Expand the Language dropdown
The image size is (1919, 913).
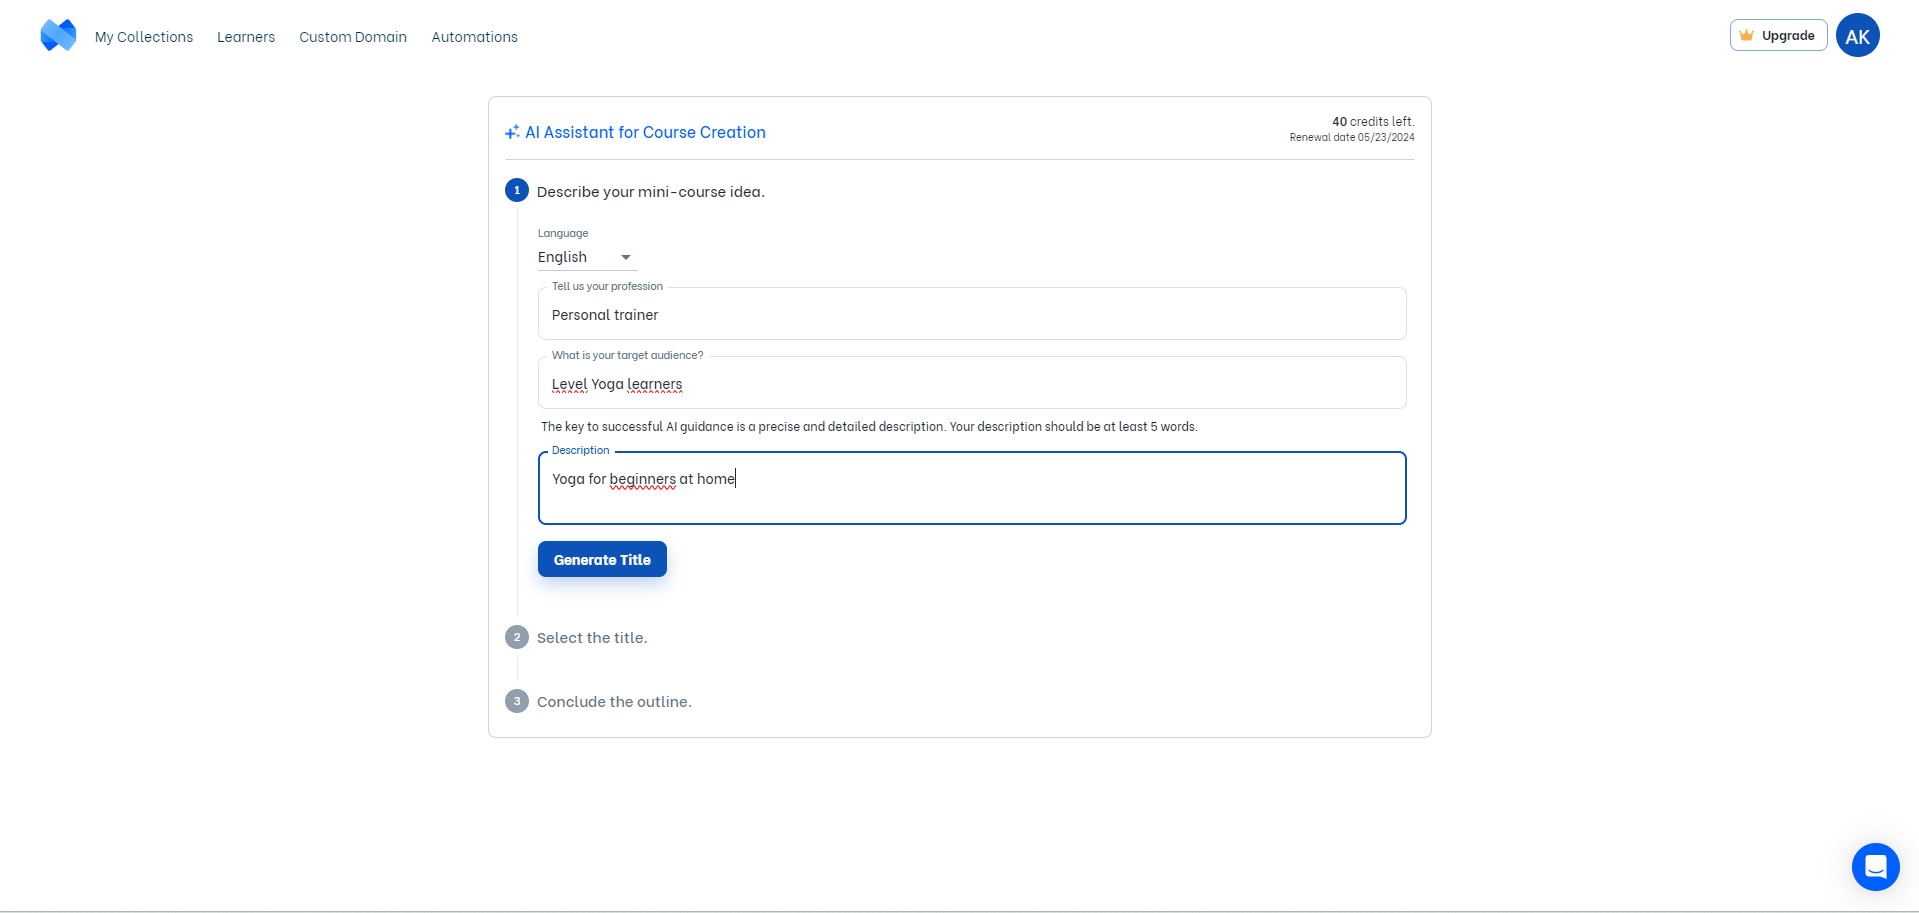pyautogui.click(x=587, y=257)
